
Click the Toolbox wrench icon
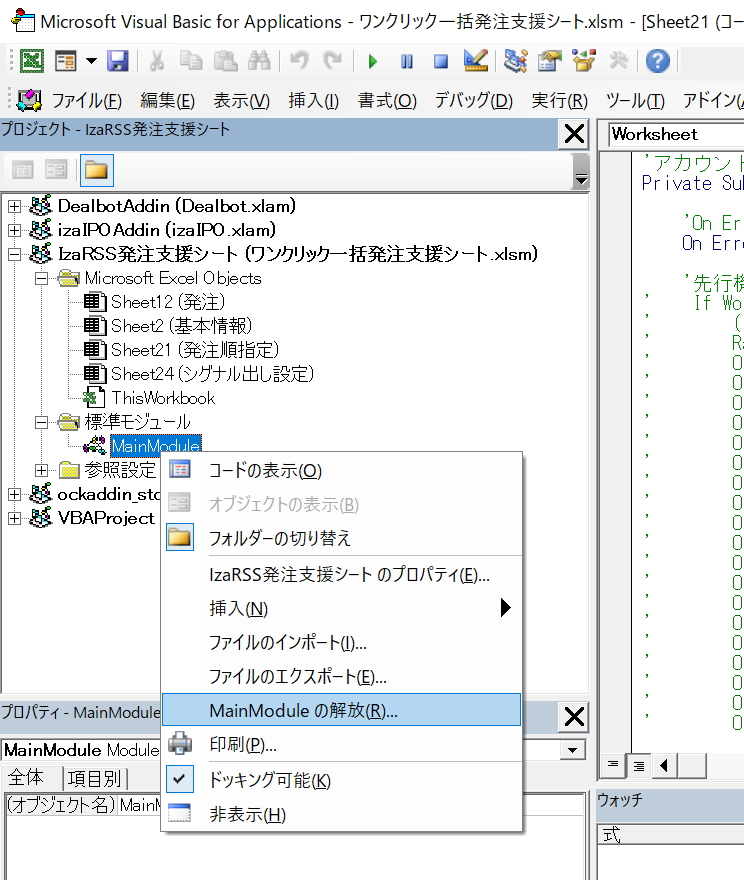coord(618,61)
